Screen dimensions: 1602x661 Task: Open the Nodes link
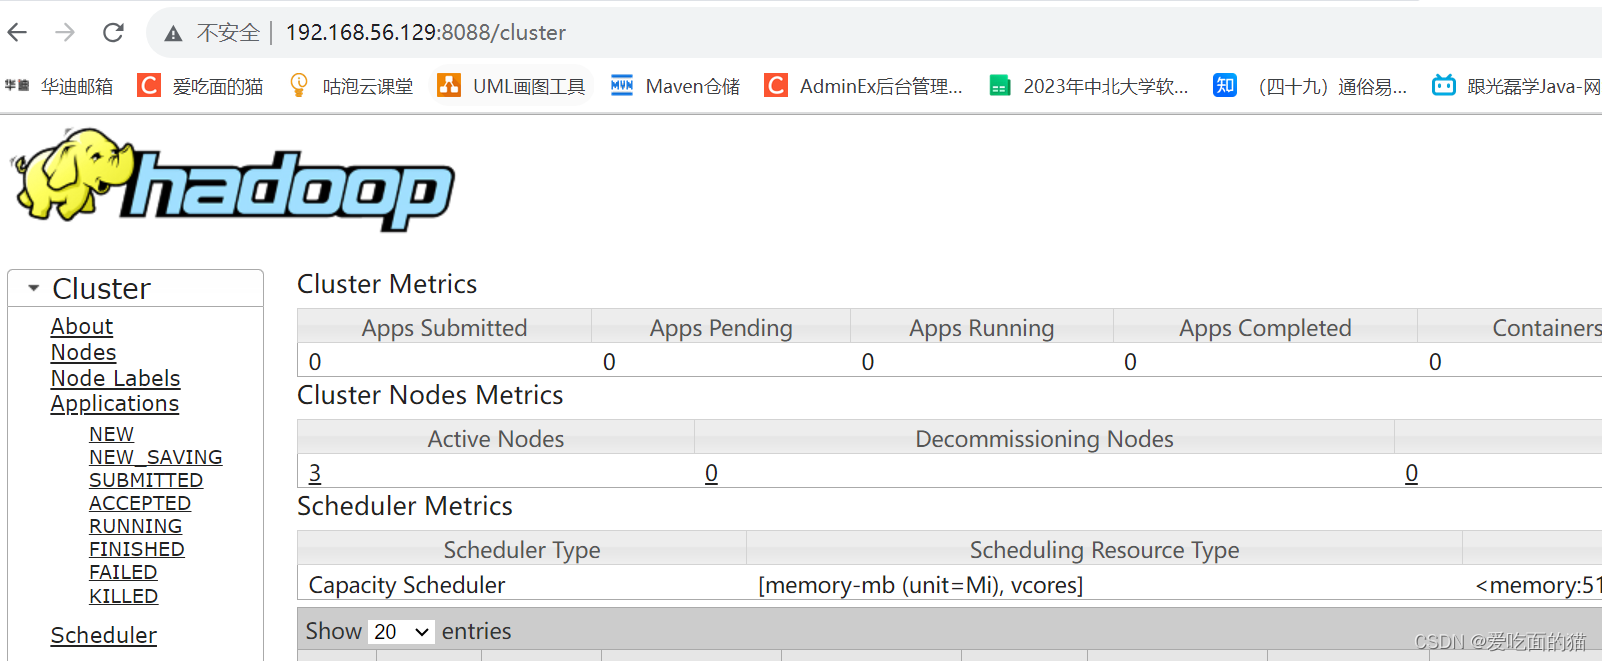coord(84,352)
